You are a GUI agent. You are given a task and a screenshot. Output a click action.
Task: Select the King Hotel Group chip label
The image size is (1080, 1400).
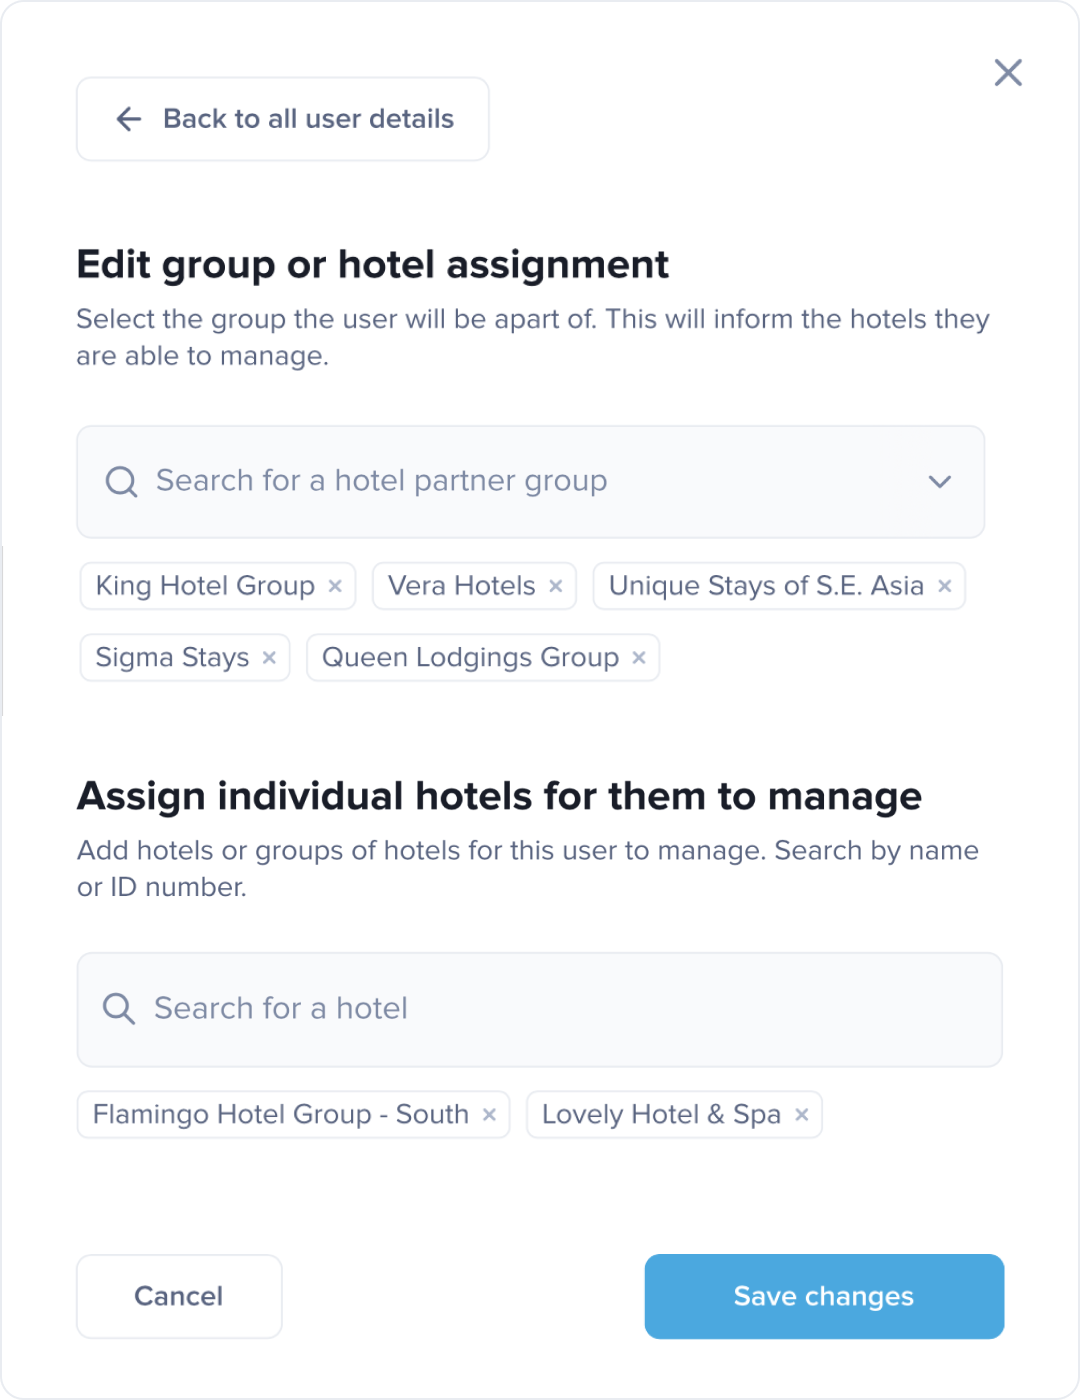point(205,586)
